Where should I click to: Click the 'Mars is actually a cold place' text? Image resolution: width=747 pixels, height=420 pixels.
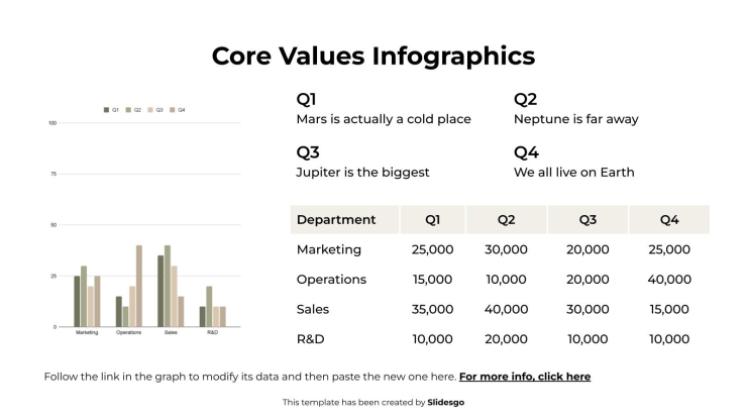pos(383,119)
